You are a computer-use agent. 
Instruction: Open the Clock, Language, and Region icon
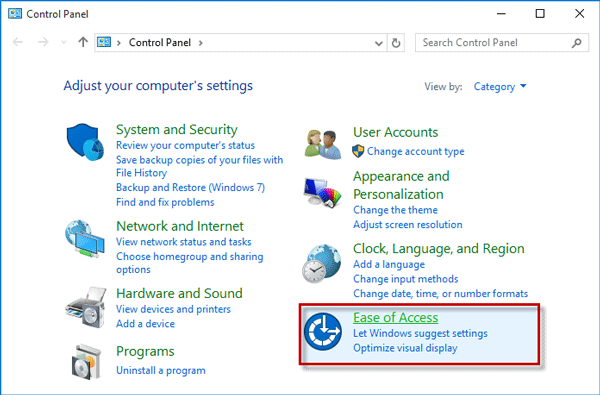pos(321,263)
